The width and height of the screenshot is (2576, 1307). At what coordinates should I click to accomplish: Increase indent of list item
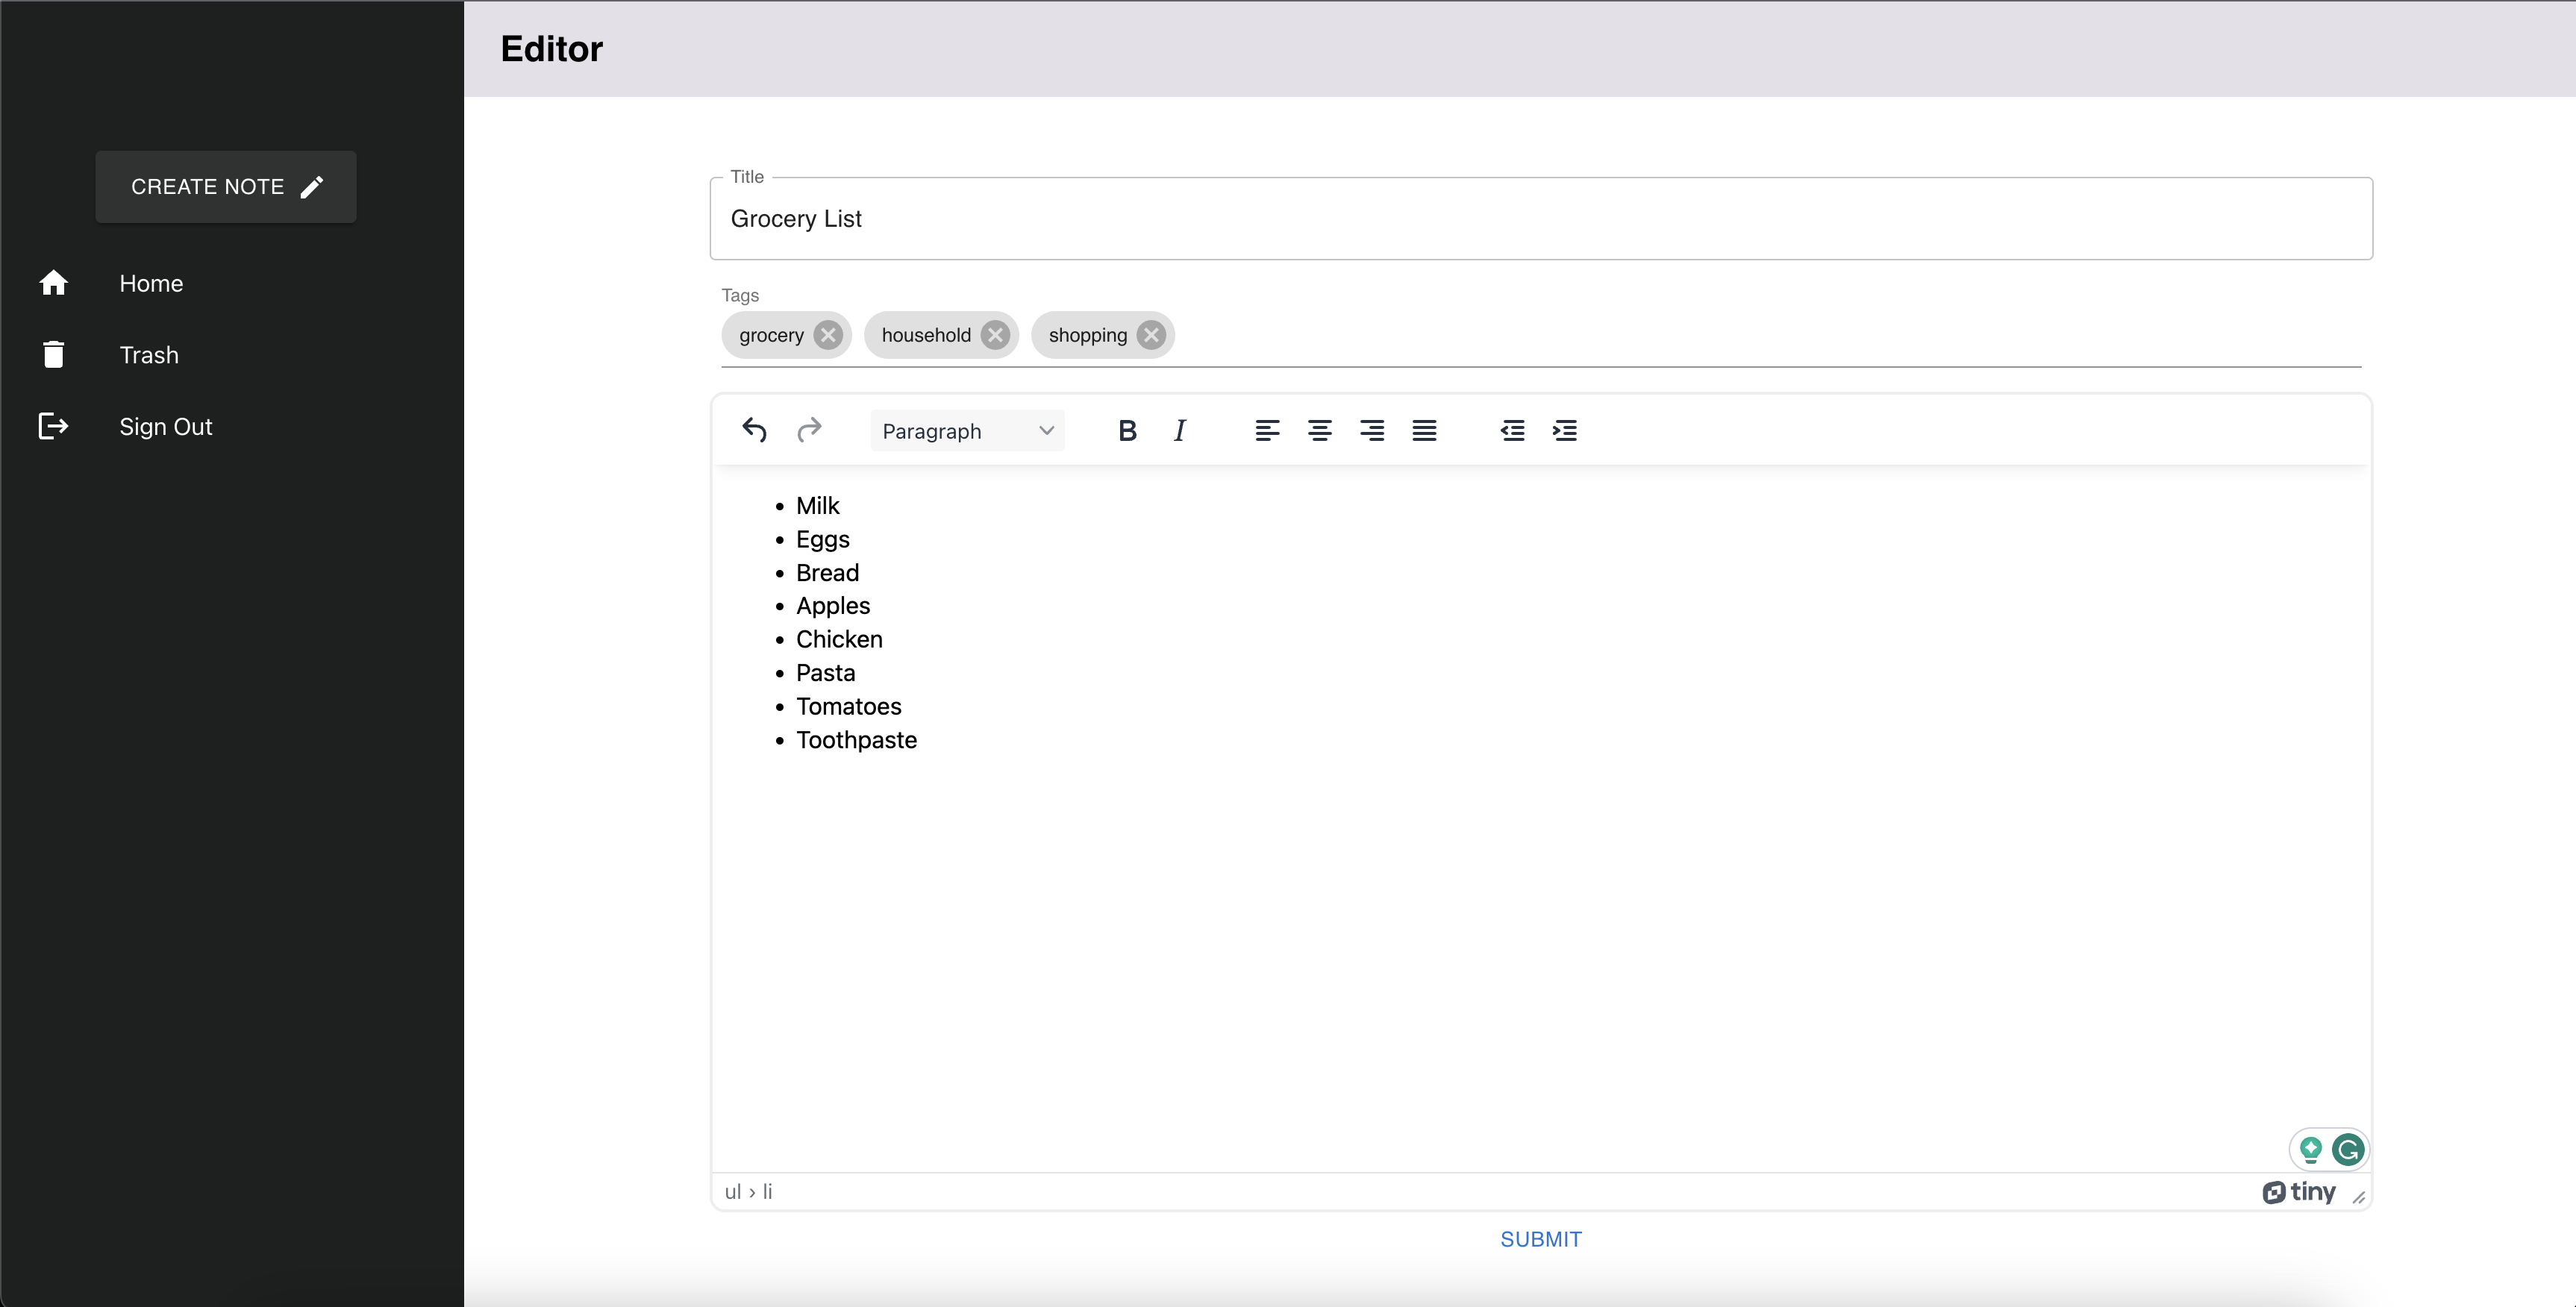[x=1564, y=430]
